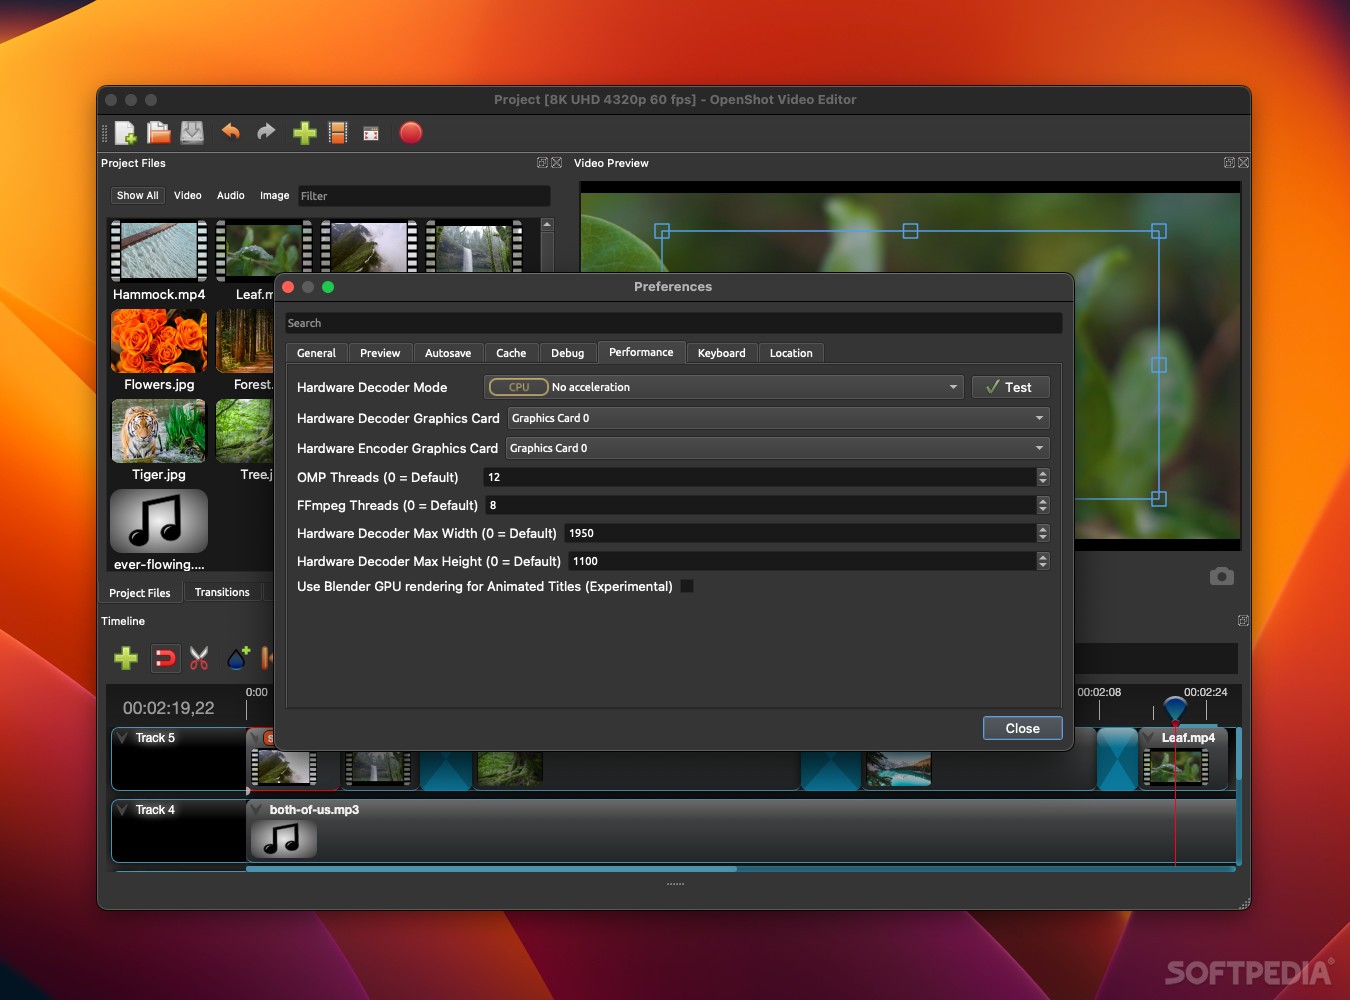This screenshot has width=1350, height=1000.
Task: Select the razor tool scissors icon
Action: [199, 658]
